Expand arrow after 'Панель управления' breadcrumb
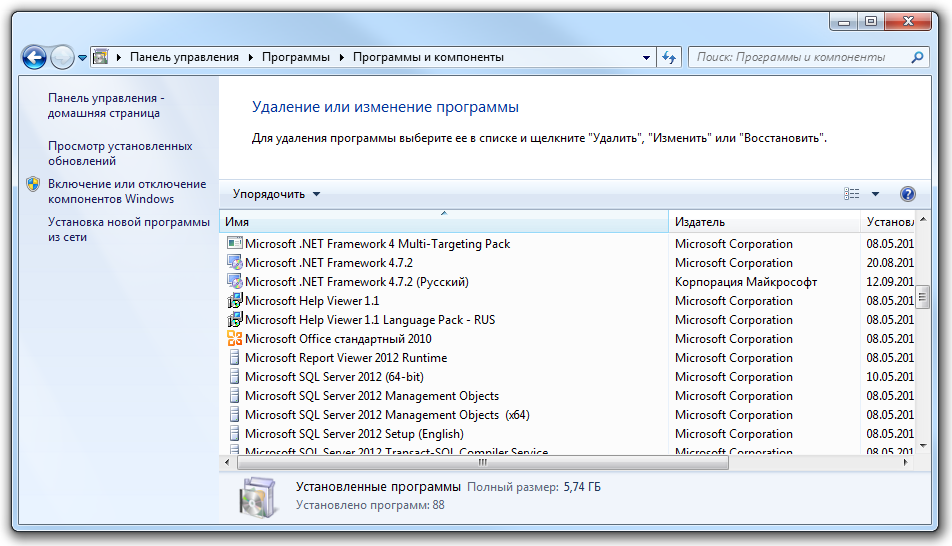952x546 pixels. pyautogui.click(x=250, y=57)
